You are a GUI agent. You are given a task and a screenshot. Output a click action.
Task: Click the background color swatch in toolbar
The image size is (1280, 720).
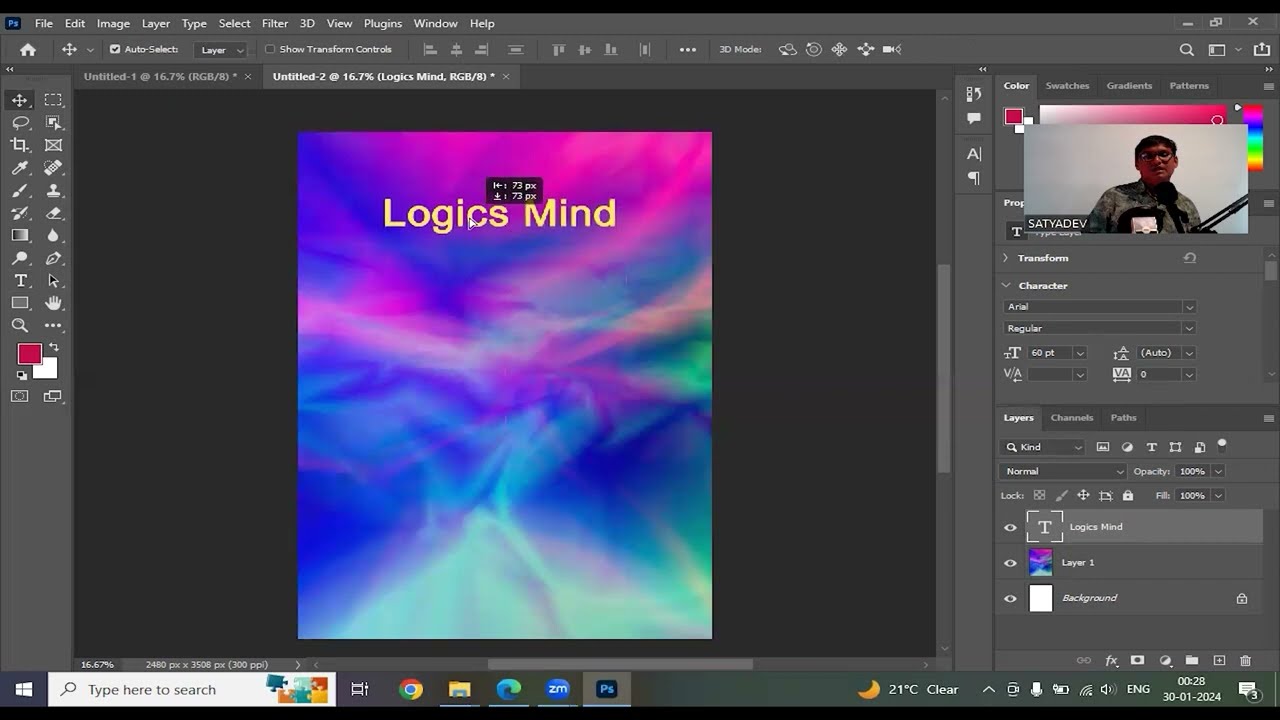pyautogui.click(x=49, y=370)
